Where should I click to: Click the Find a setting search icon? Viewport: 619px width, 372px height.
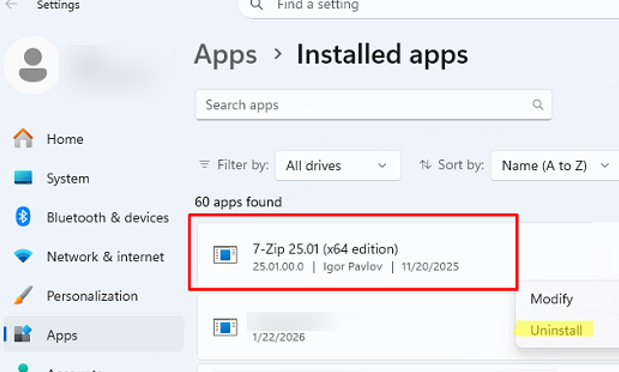click(x=257, y=5)
